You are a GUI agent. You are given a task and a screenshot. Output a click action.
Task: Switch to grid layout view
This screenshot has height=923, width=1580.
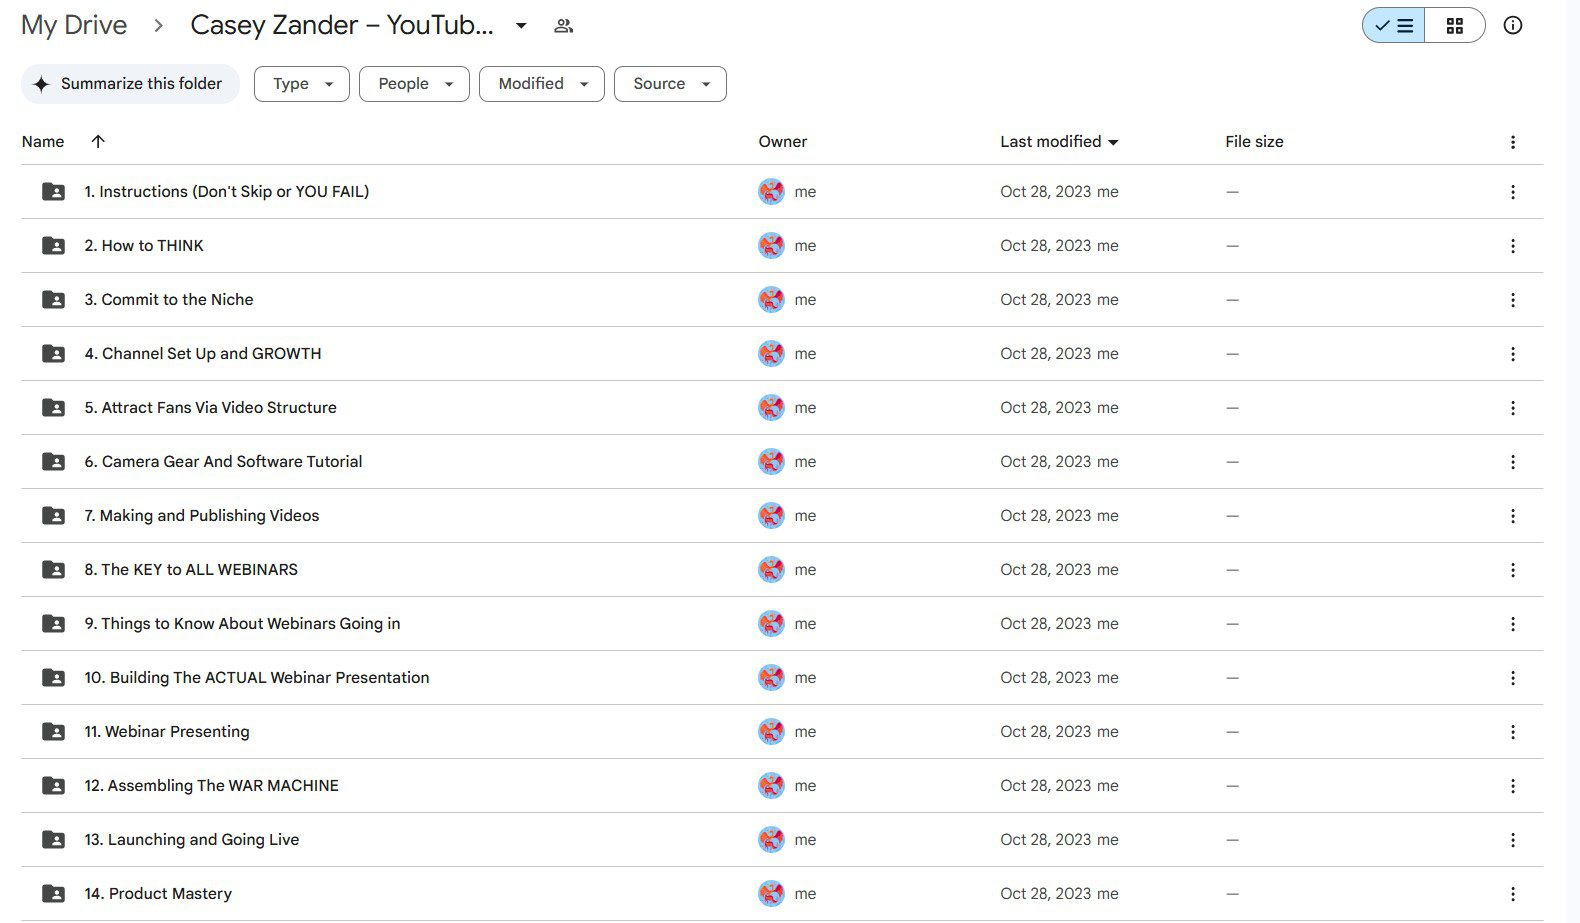[x=1455, y=26]
